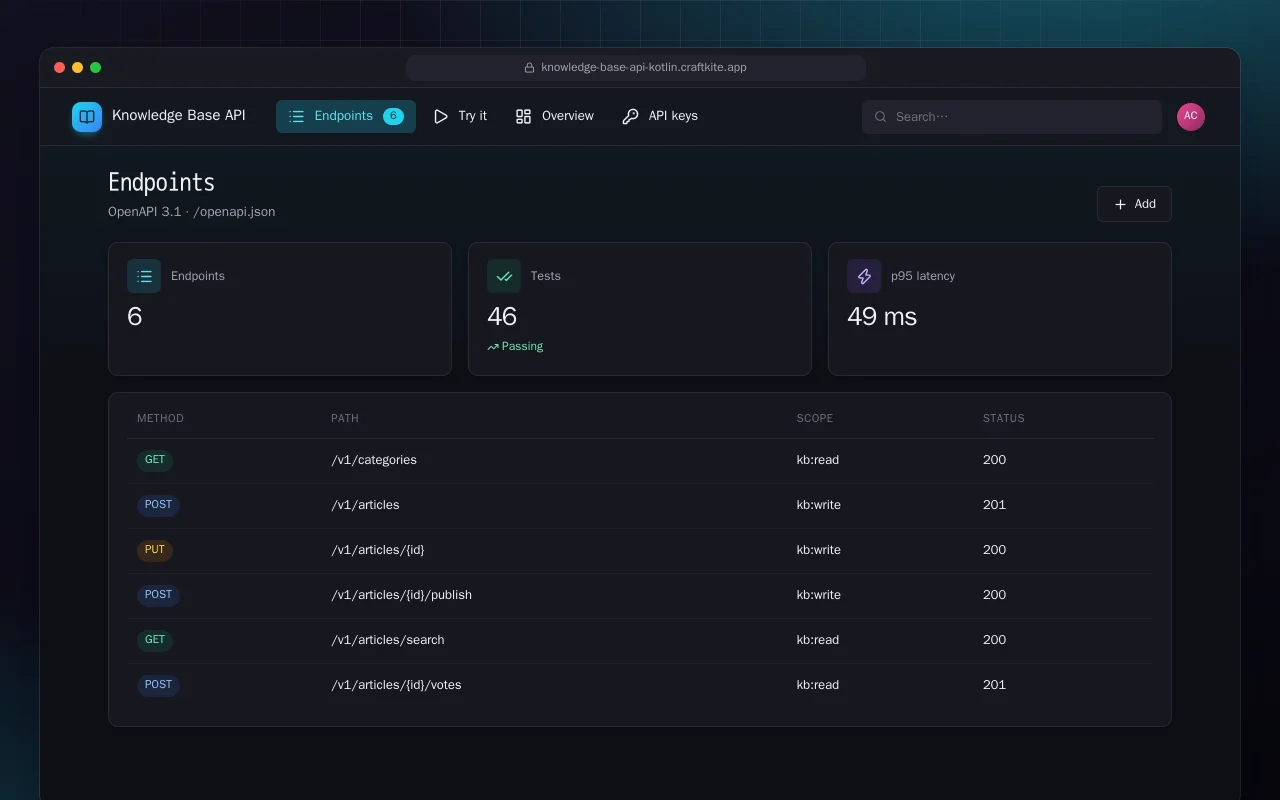Image resolution: width=1280 pixels, height=800 pixels.
Task: Click the lock icon in address bar
Action: 530,67
